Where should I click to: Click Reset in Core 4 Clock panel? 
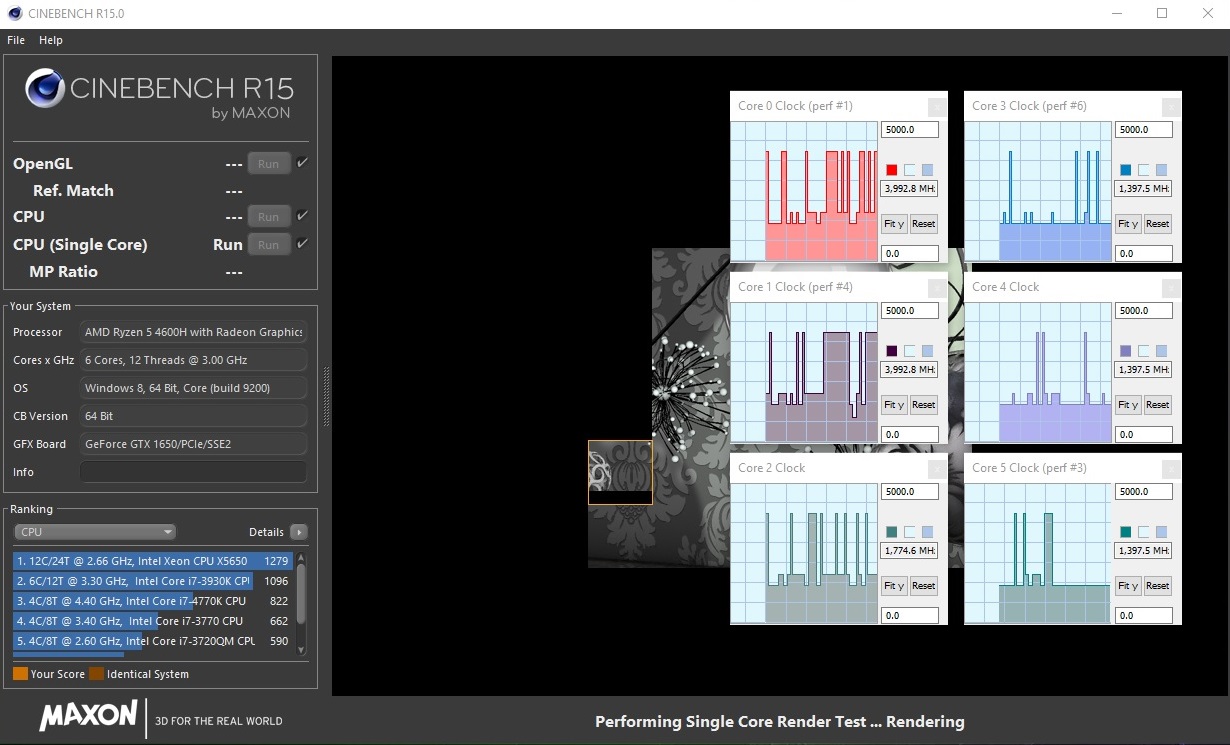[x=1157, y=405]
